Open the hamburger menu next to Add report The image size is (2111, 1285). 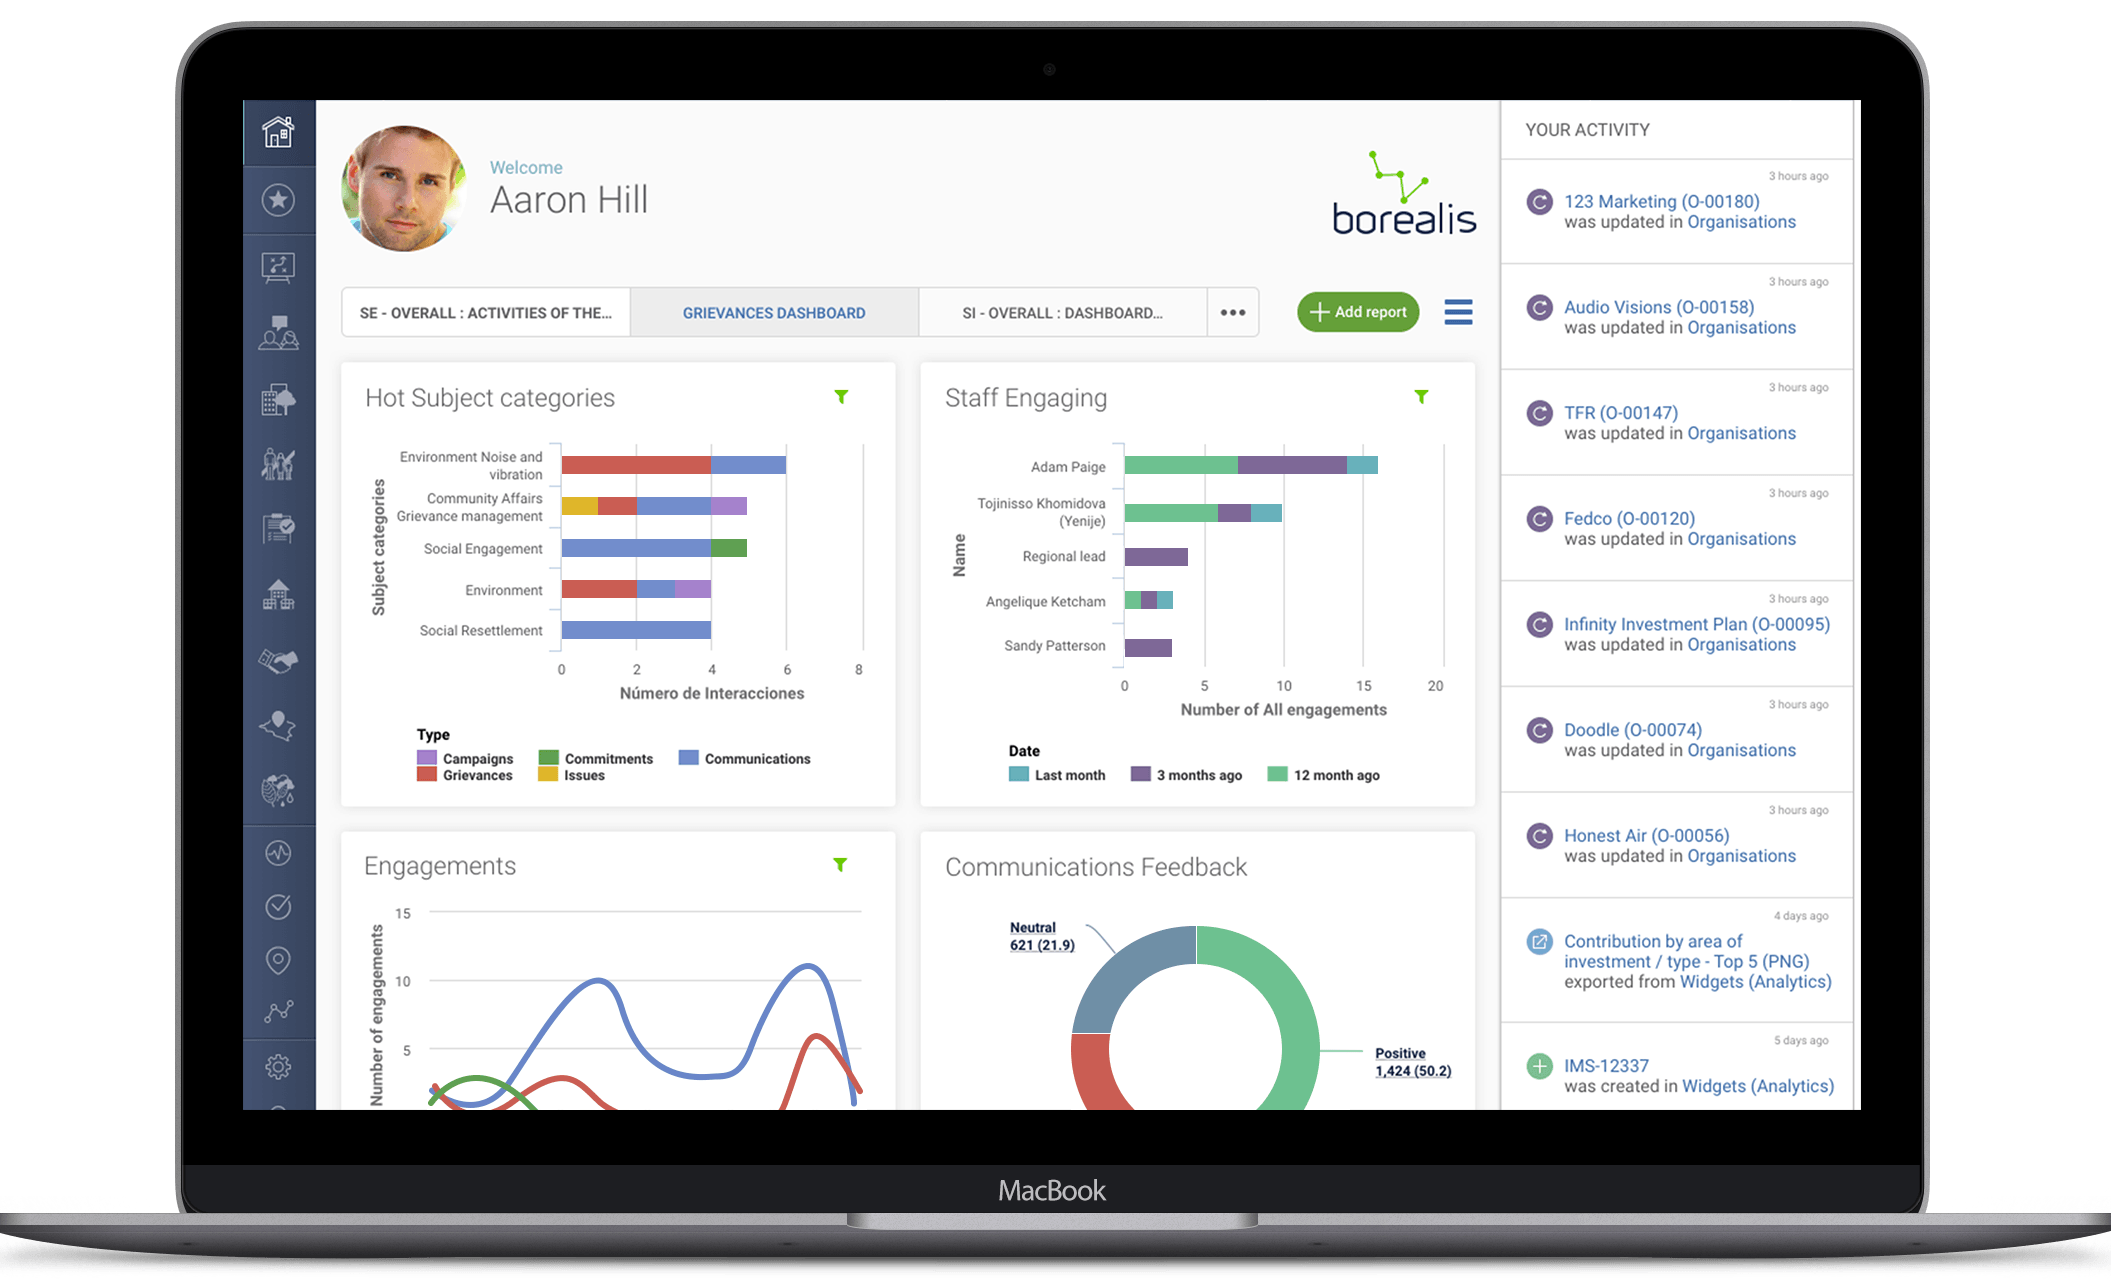pyautogui.click(x=1455, y=314)
